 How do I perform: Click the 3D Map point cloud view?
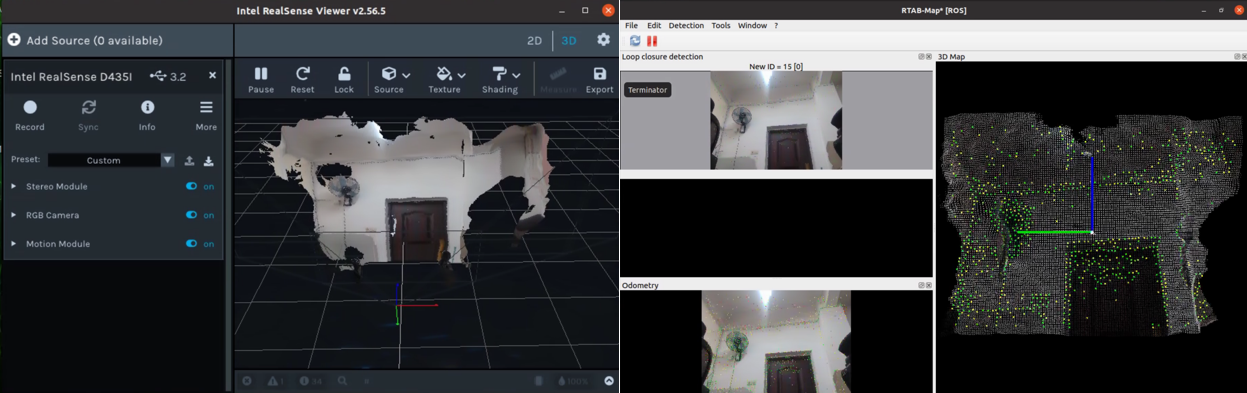tap(1091, 227)
